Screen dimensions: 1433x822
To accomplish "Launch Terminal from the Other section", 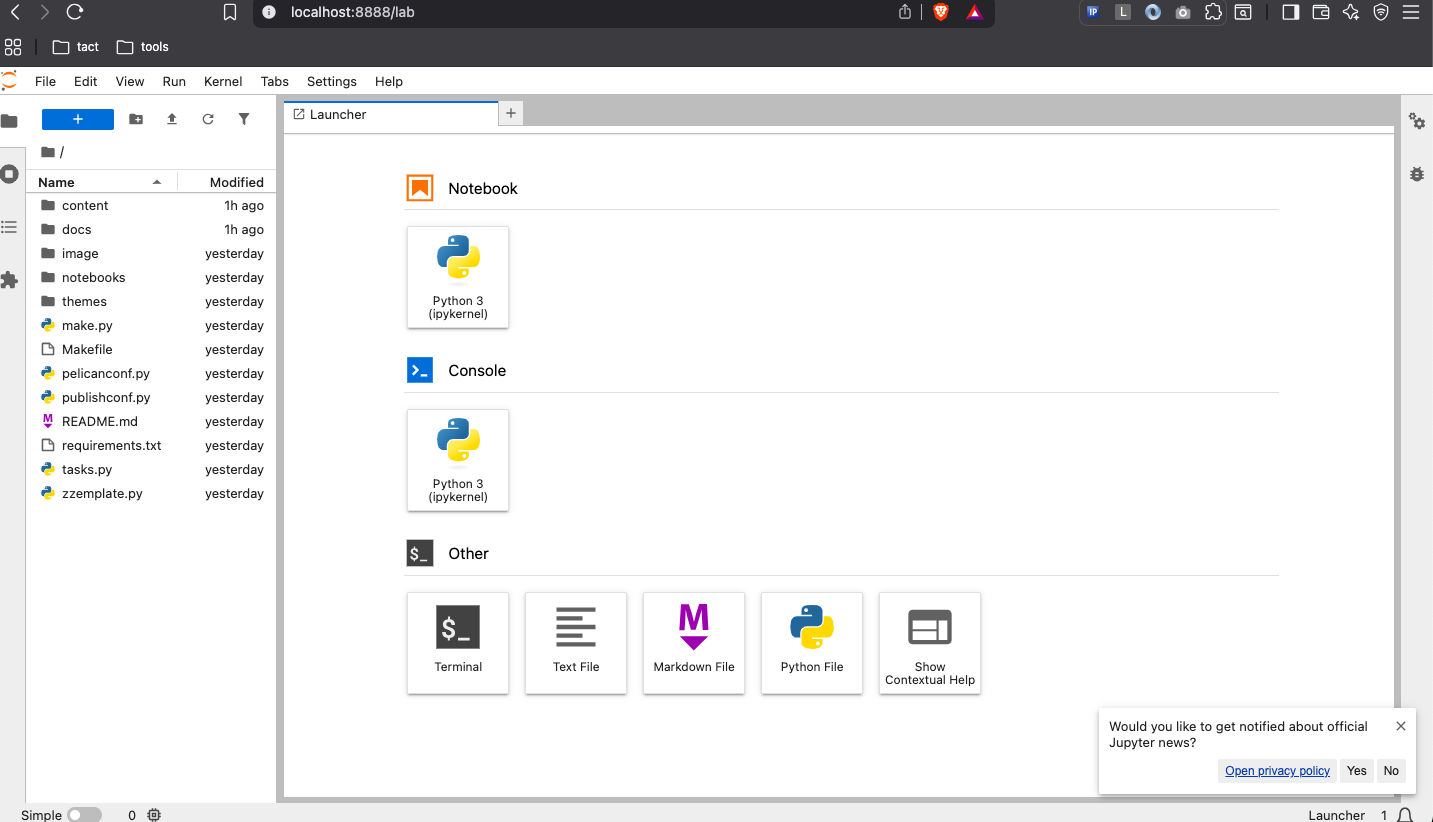I will [x=458, y=642].
